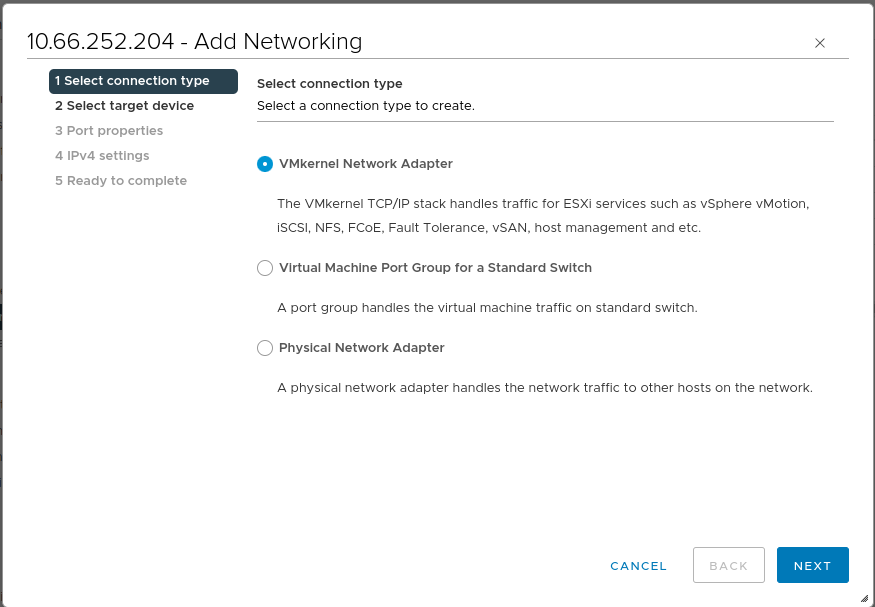Click CANCEL to abort the wizard
The width and height of the screenshot is (875, 607).
click(638, 565)
